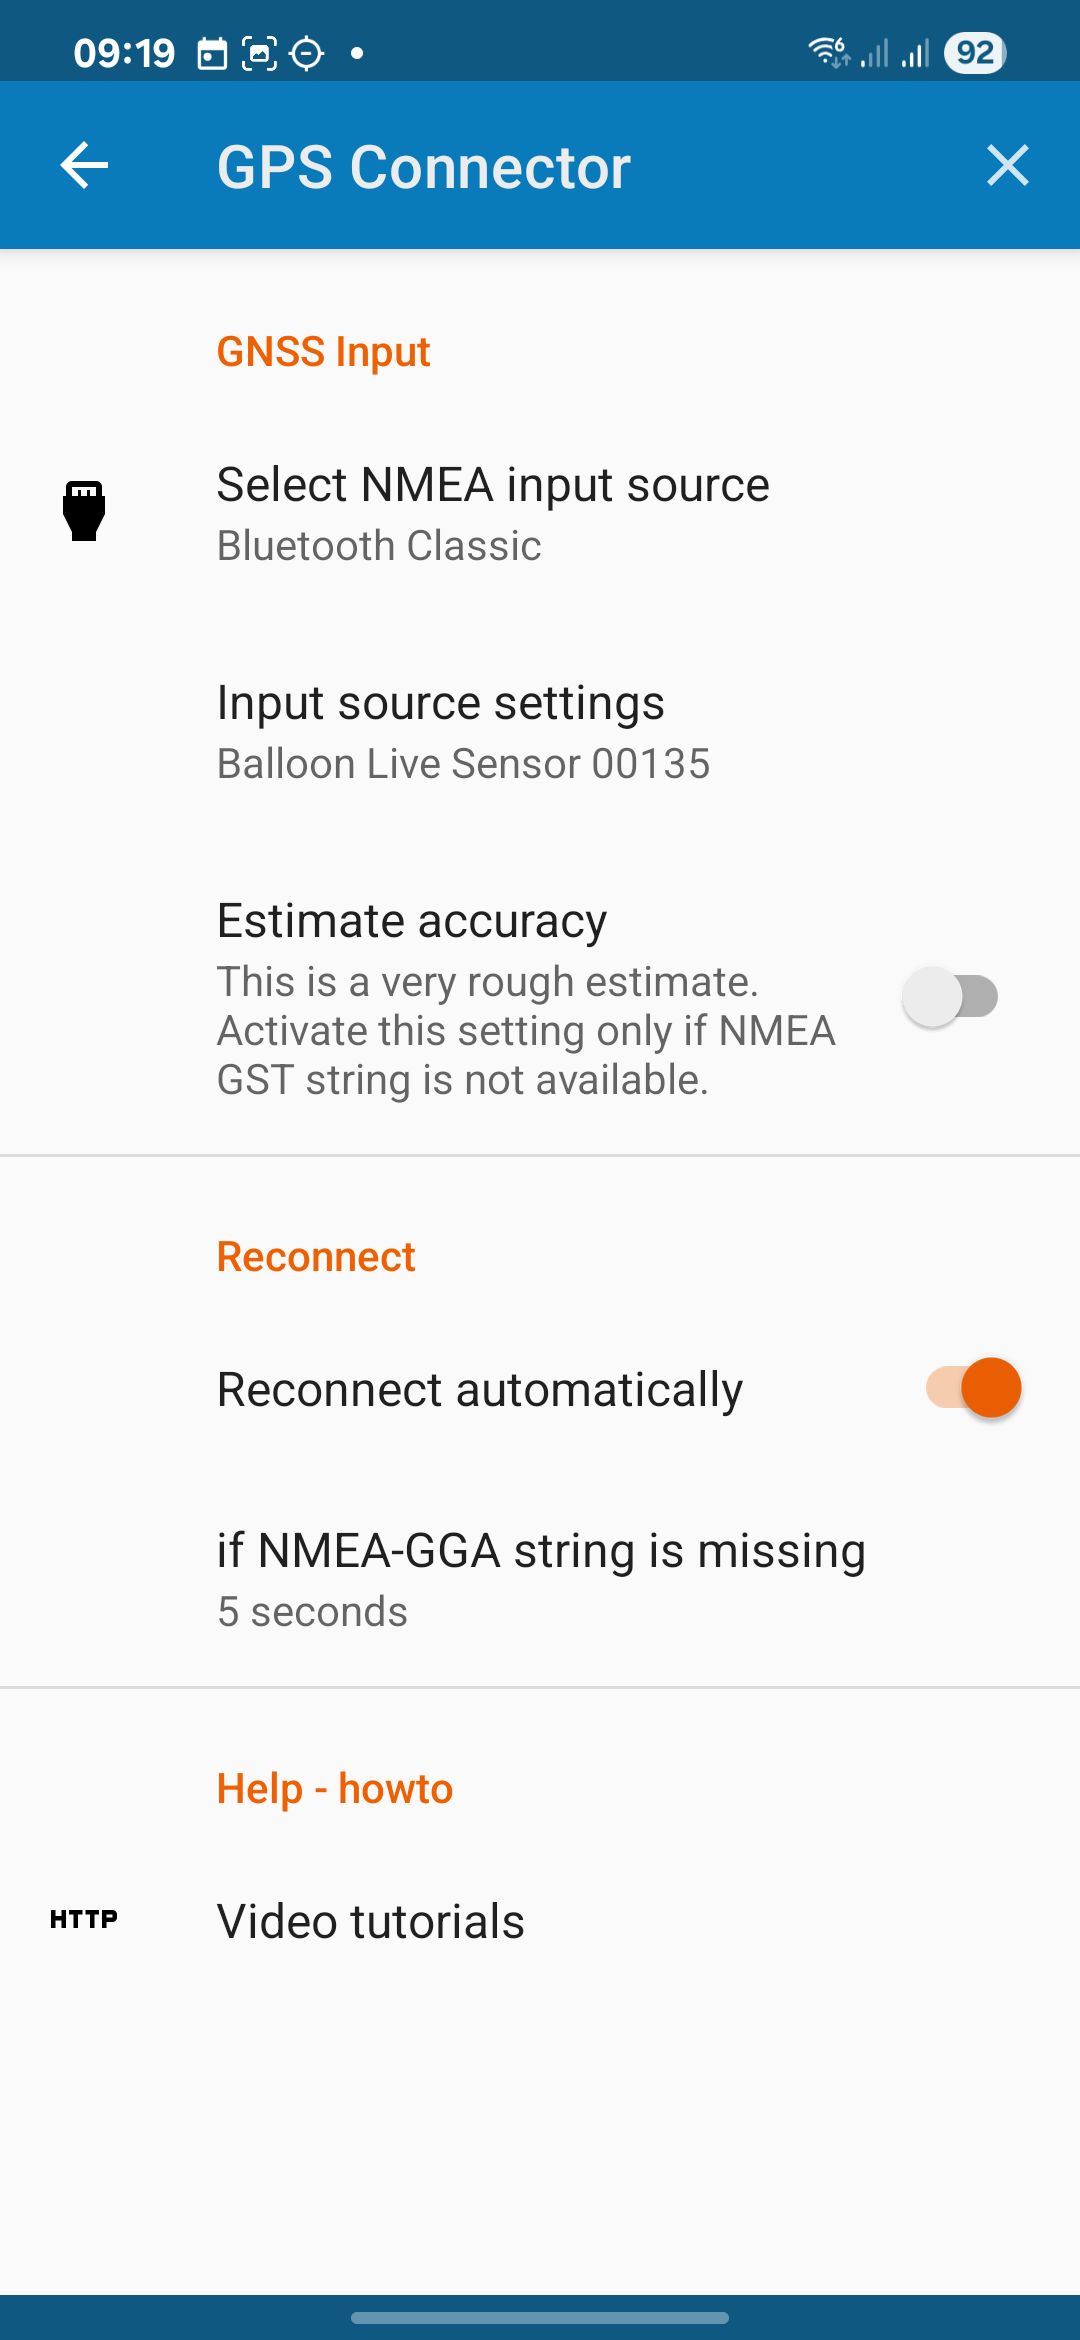Tap the Wi-Fi signal status icon

coord(829,51)
